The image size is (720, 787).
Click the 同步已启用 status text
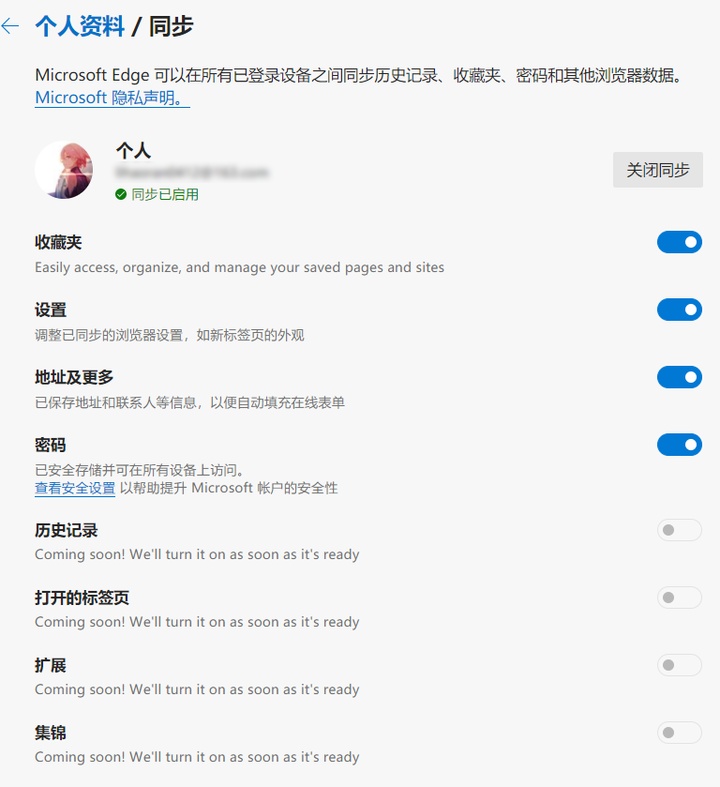coord(165,194)
